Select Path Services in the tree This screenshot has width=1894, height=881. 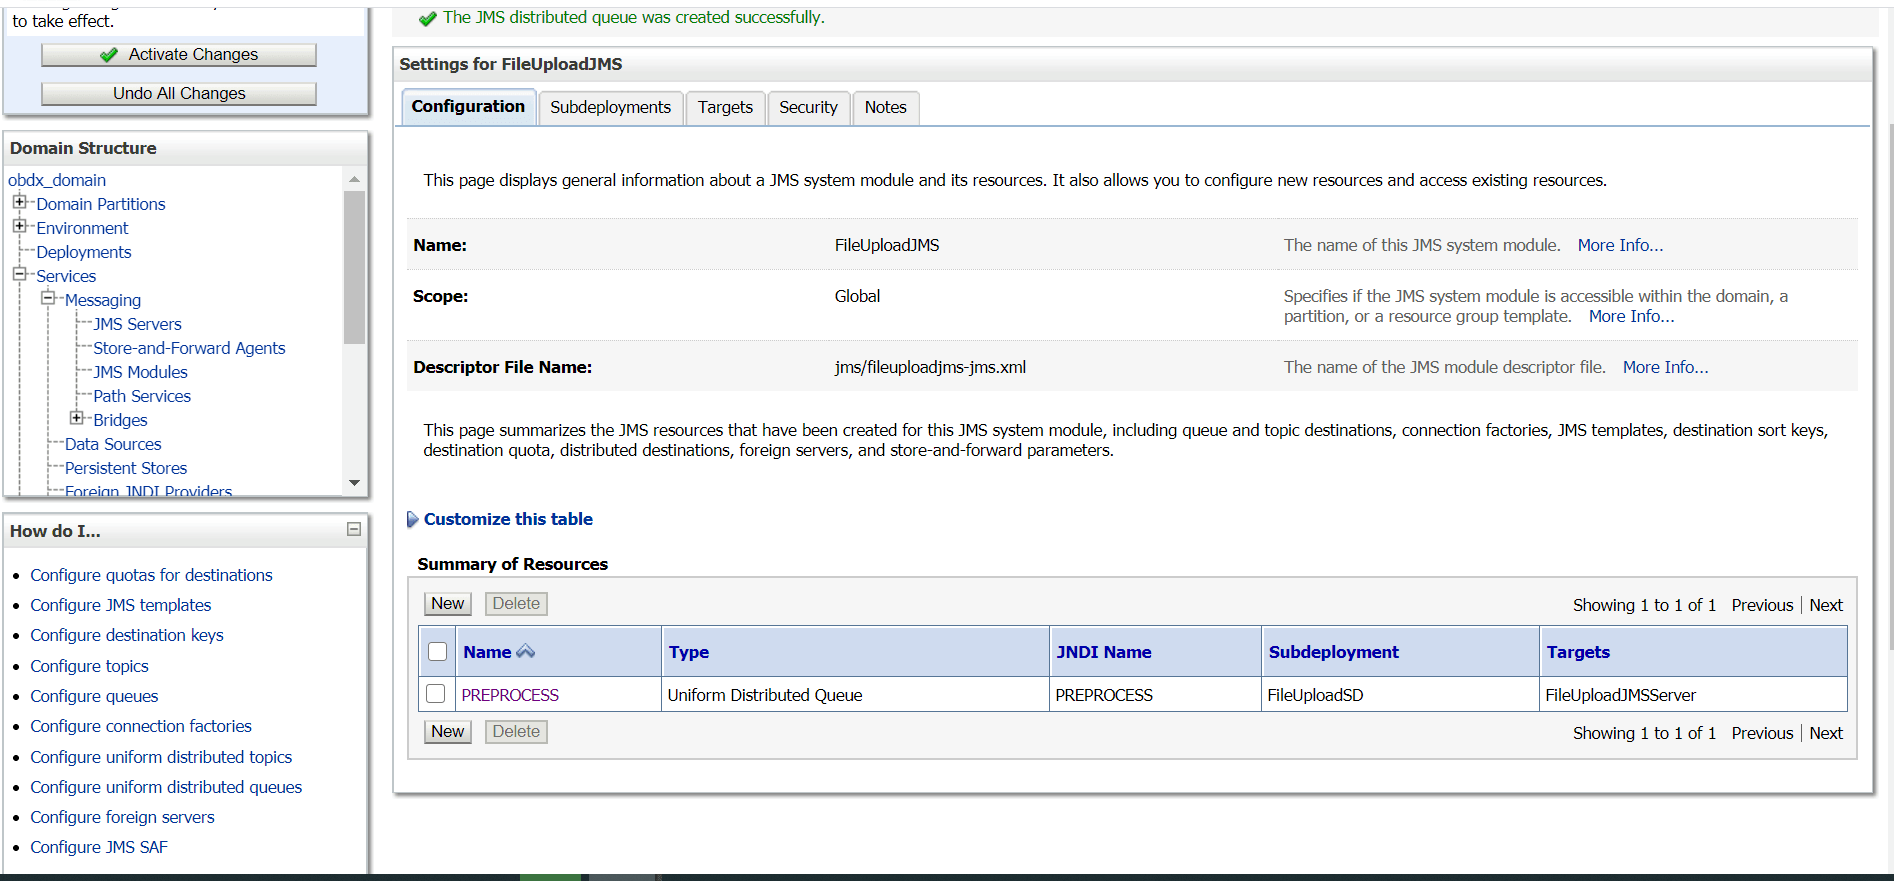point(142,396)
